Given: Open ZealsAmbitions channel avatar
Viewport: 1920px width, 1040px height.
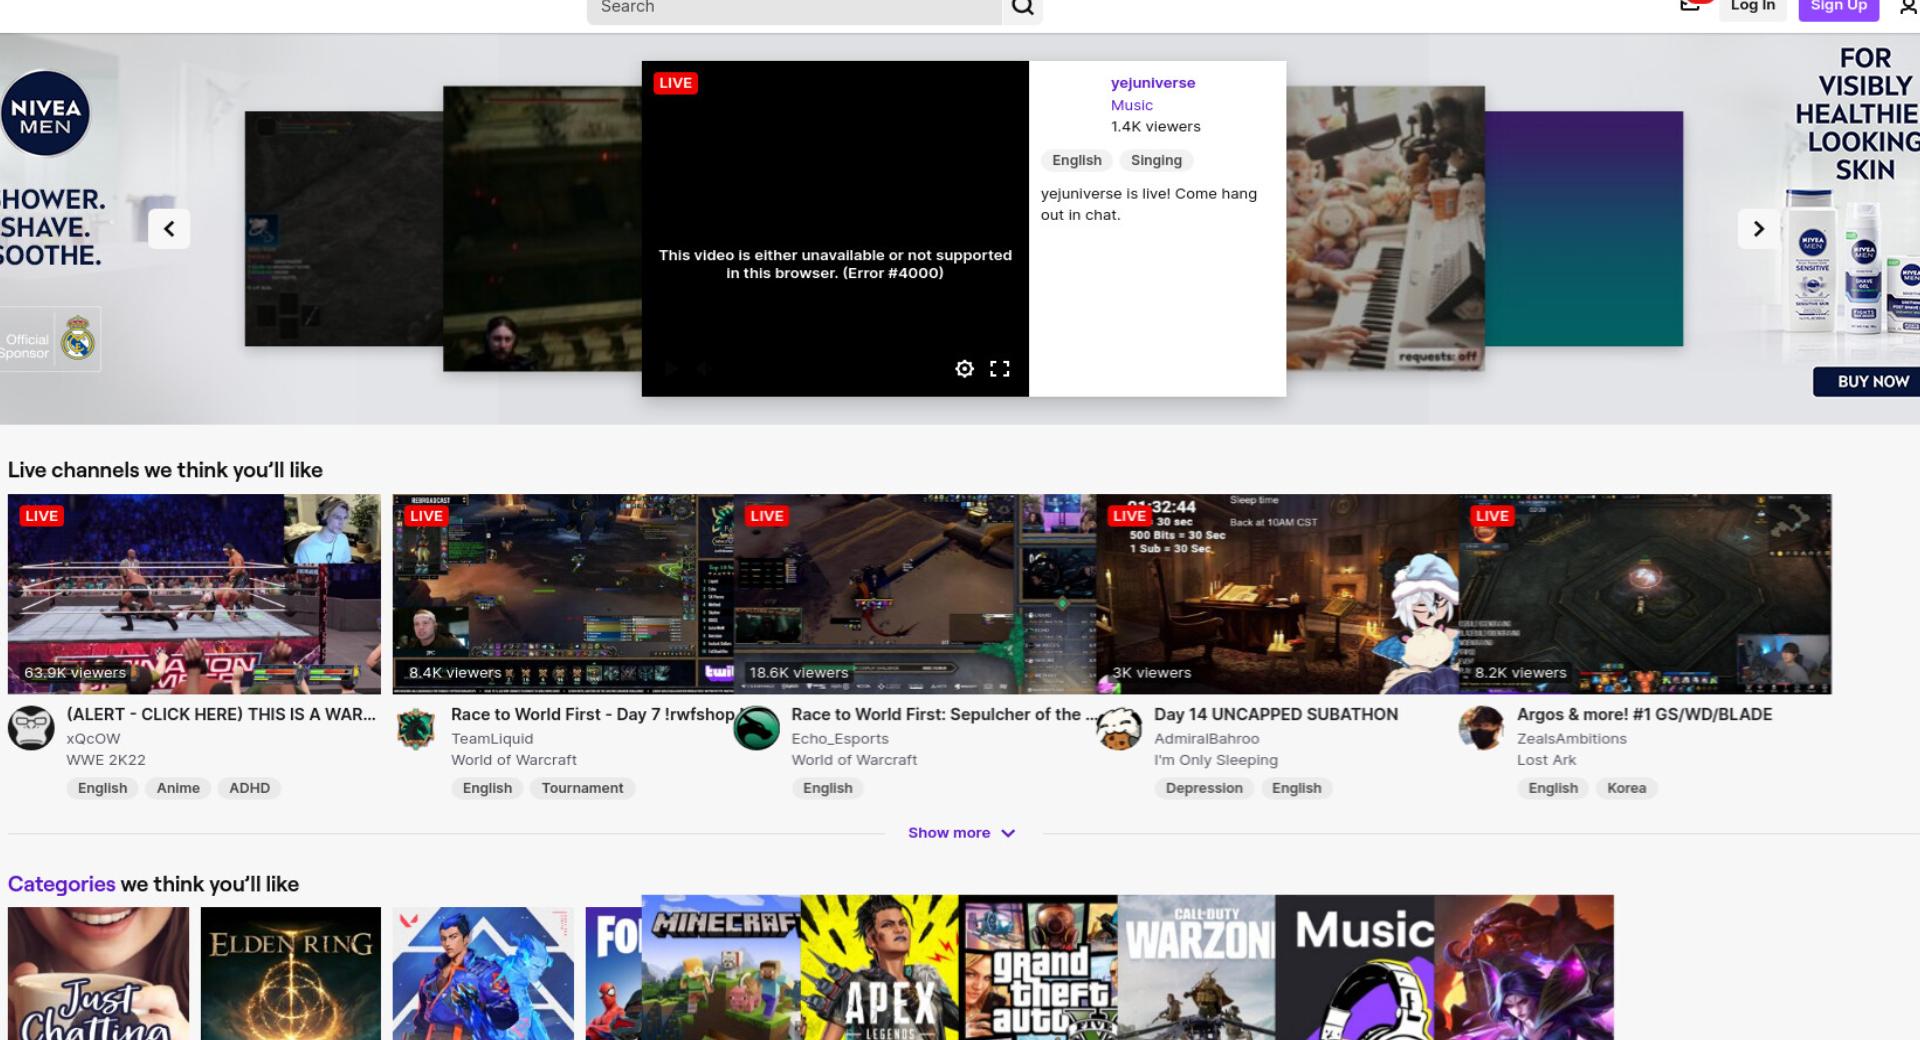Looking at the screenshot, I should point(1482,728).
